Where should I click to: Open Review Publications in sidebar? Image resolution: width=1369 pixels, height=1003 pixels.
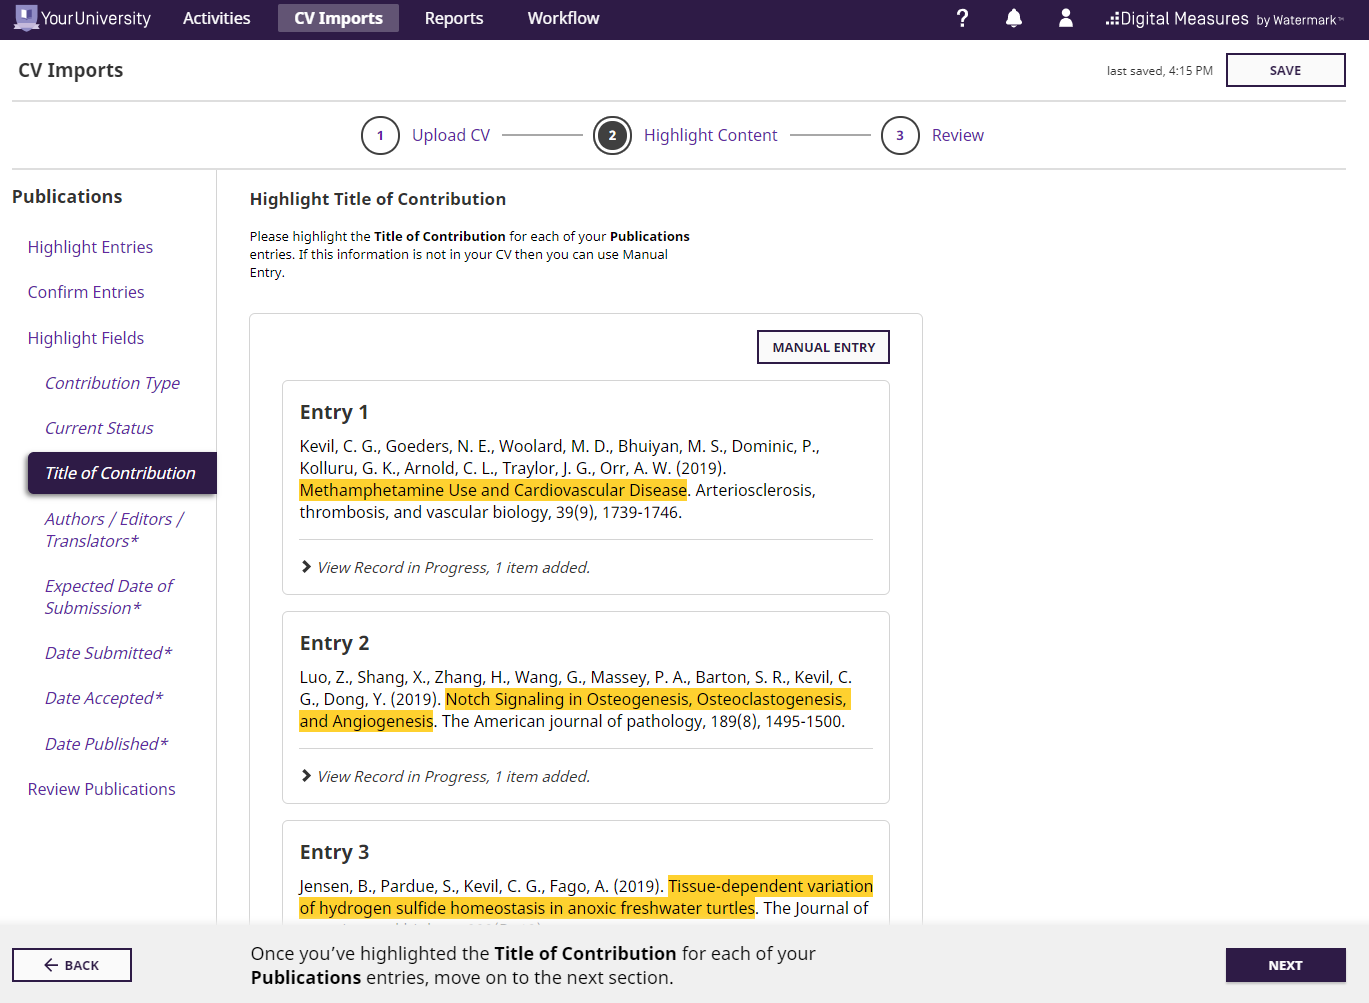(101, 789)
